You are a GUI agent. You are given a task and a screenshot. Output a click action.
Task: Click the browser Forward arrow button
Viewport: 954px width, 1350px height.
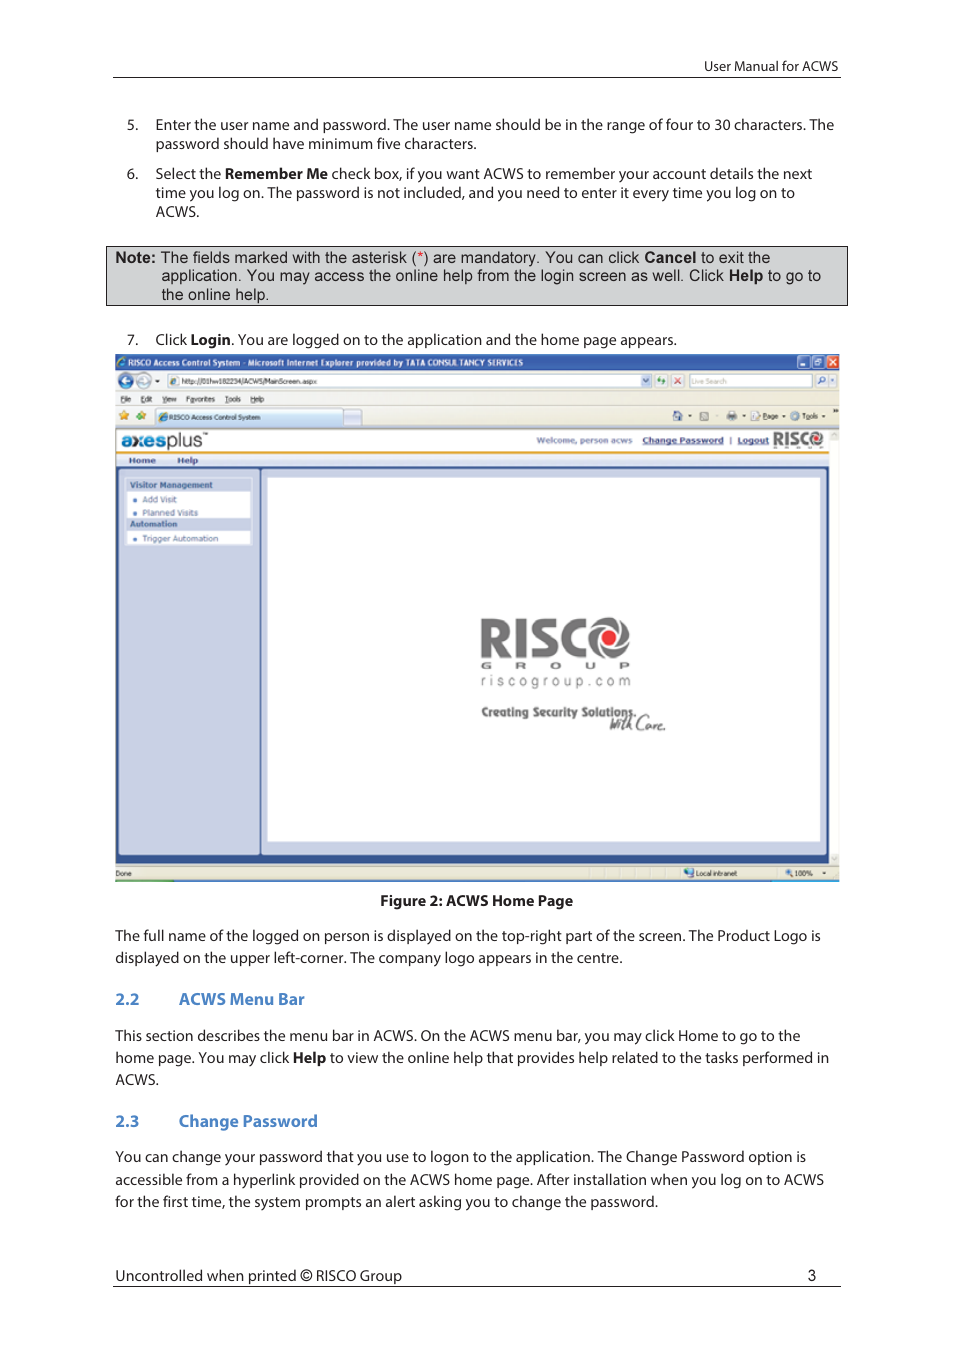tap(143, 381)
